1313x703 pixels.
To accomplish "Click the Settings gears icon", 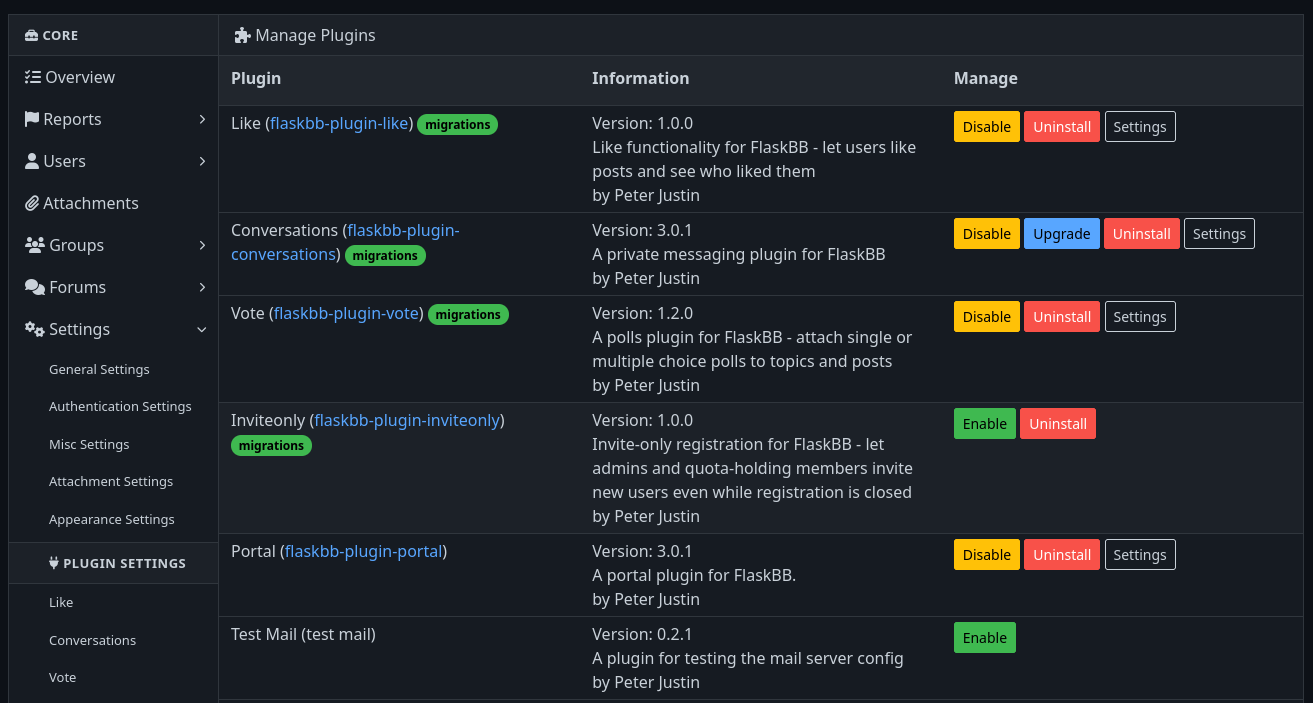I will pyautogui.click(x=34, y=329).
